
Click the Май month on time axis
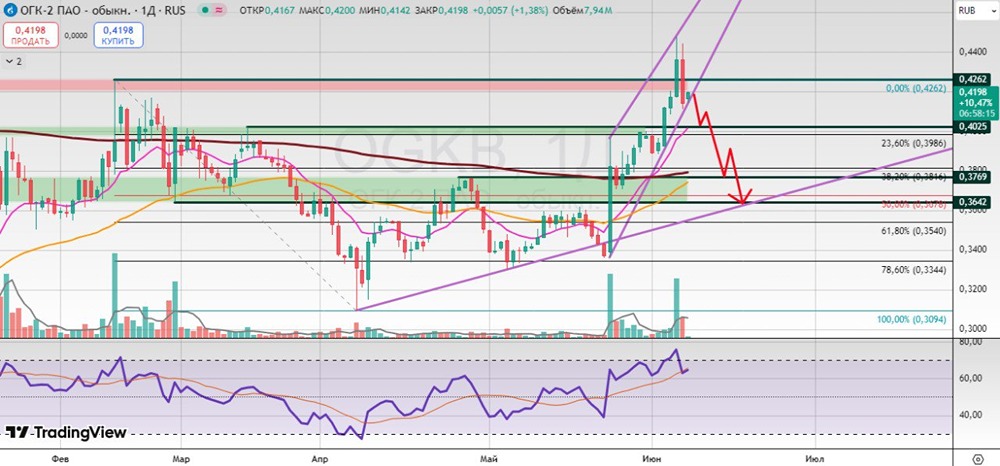(489, 458)
